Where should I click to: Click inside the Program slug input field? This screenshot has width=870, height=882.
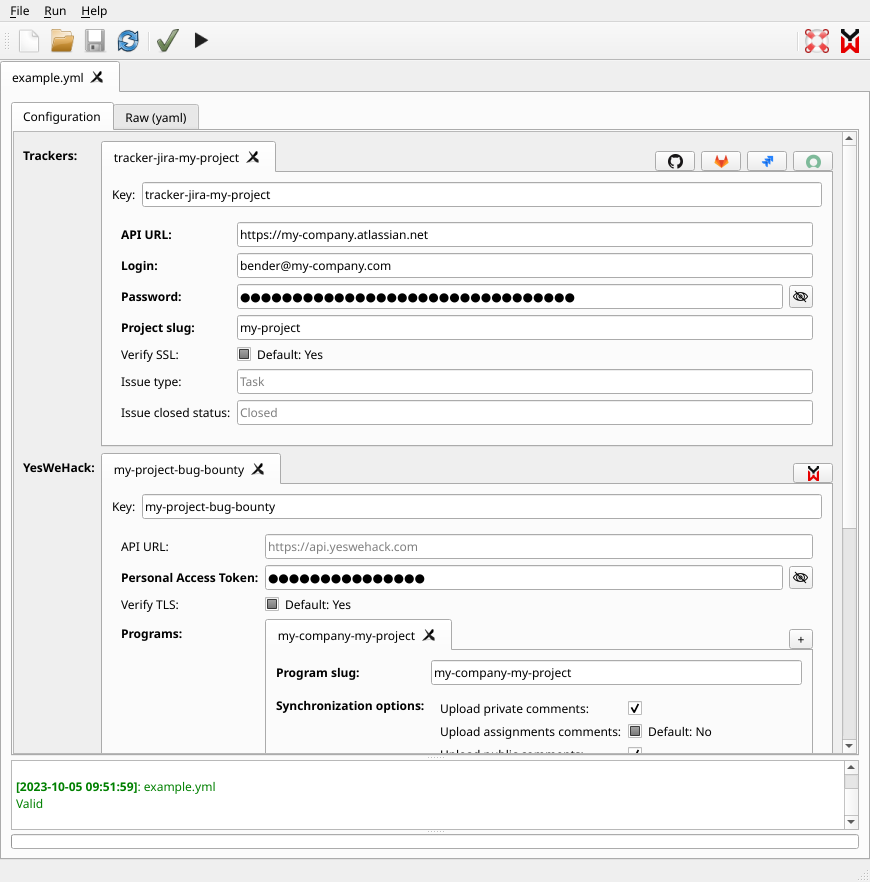click(x=615, y=672)
